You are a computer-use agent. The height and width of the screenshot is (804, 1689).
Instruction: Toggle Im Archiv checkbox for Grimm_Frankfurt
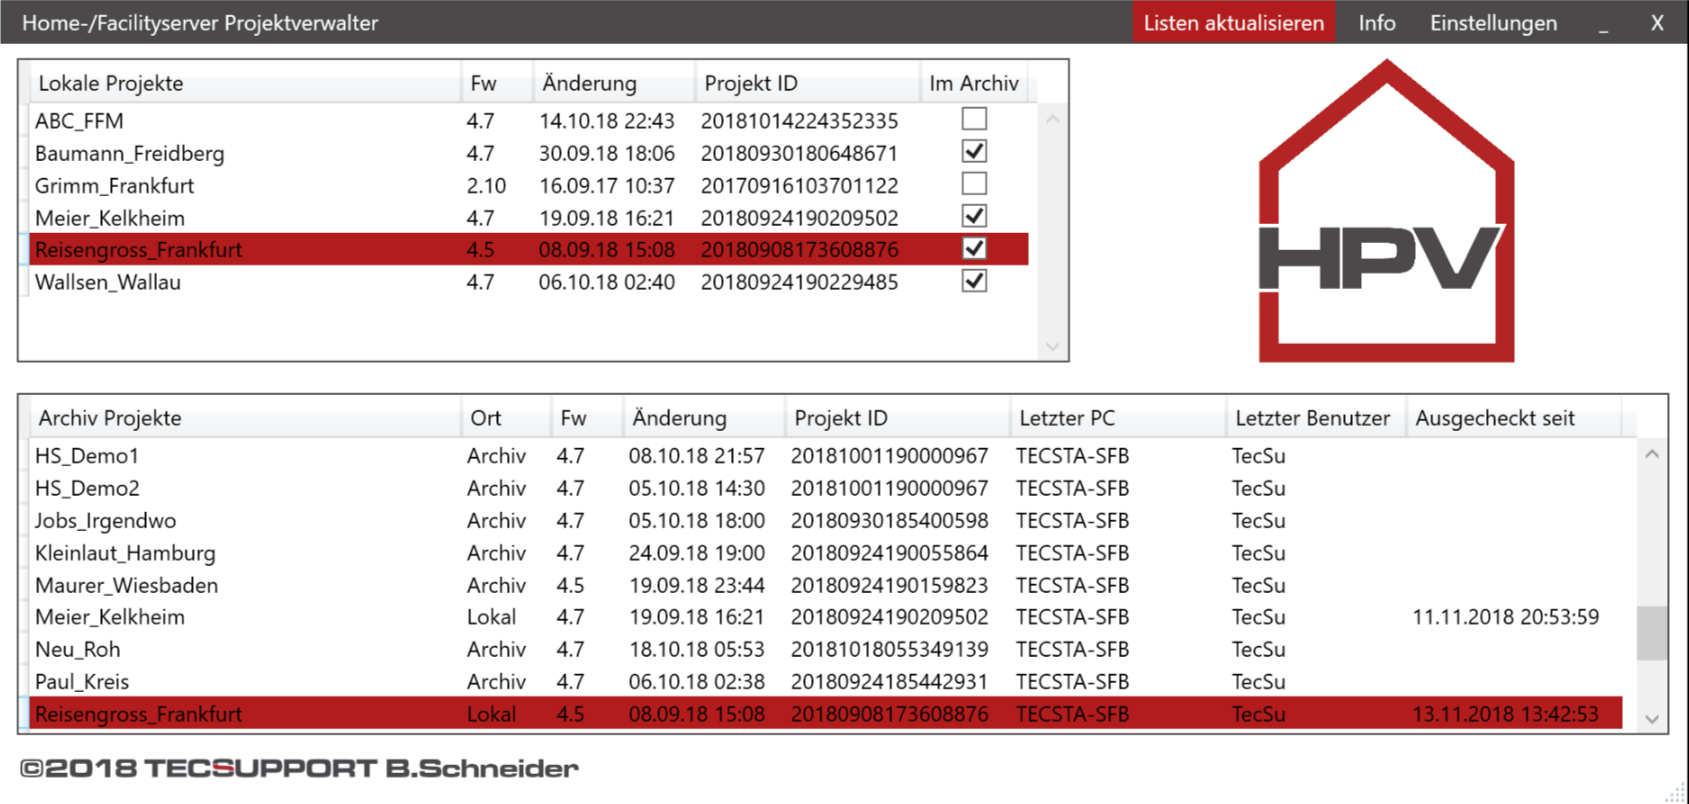[x=974, y=184]
